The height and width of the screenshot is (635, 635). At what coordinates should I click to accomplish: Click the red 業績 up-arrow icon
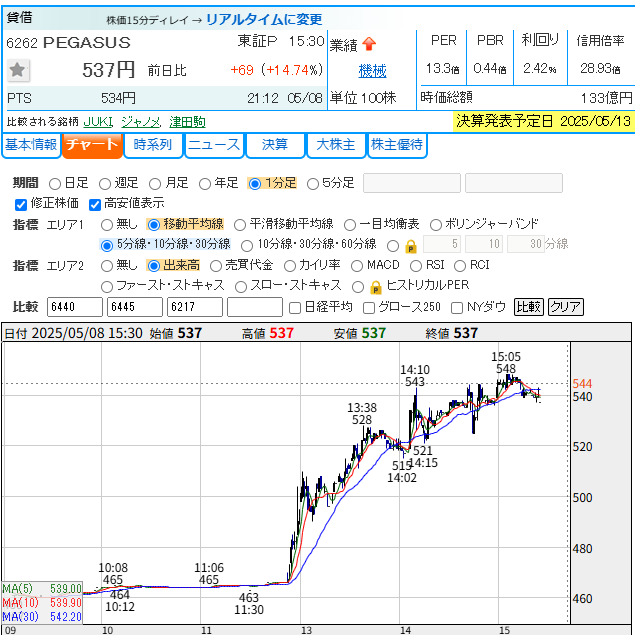click(369, 44)
